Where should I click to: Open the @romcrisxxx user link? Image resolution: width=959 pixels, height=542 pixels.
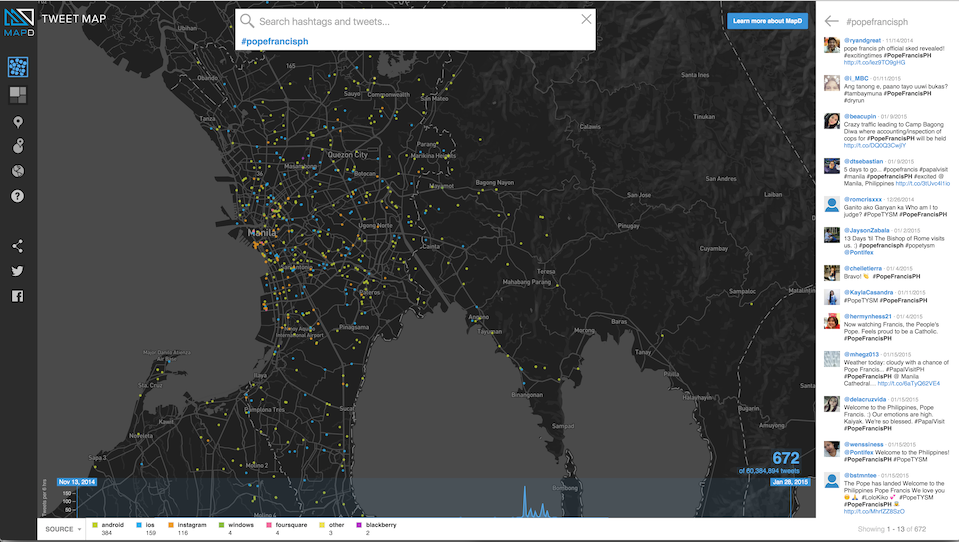click(863, 199)
